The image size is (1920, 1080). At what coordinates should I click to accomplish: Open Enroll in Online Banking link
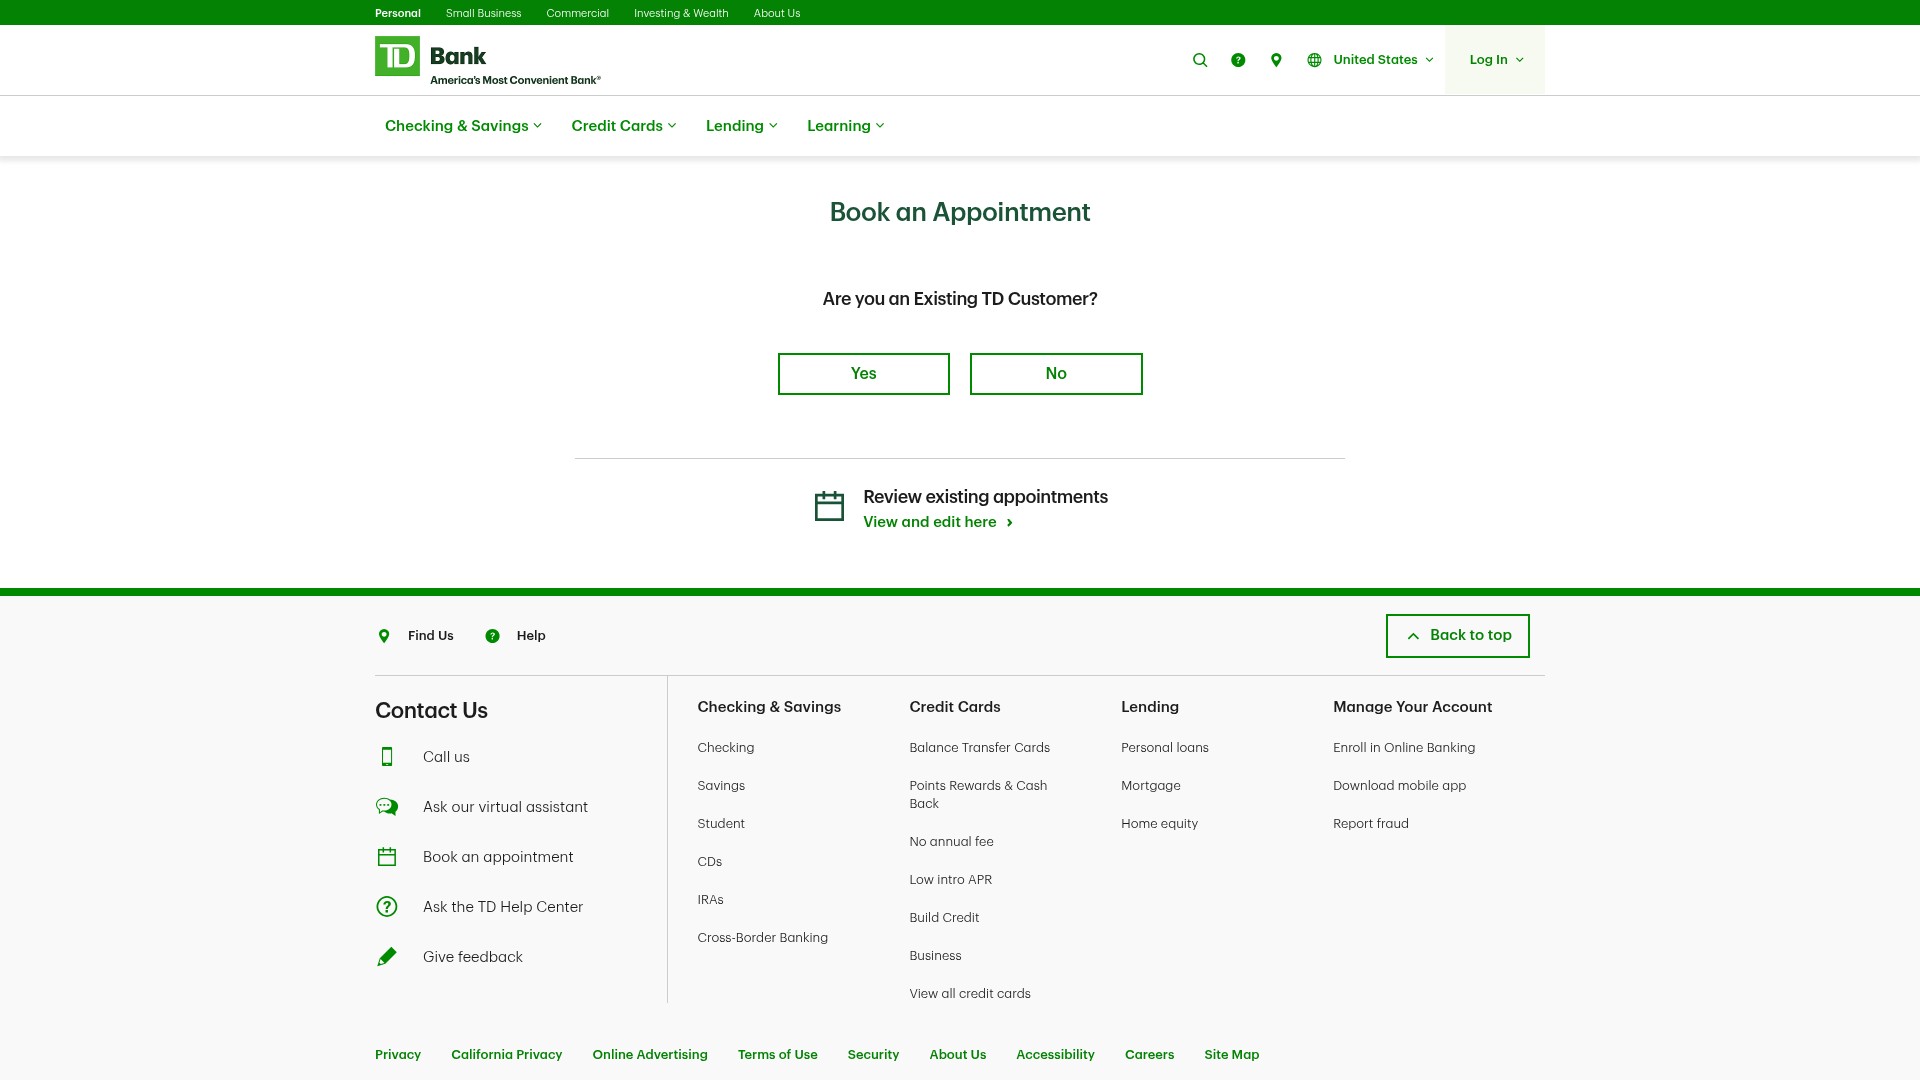[1404, 748]
